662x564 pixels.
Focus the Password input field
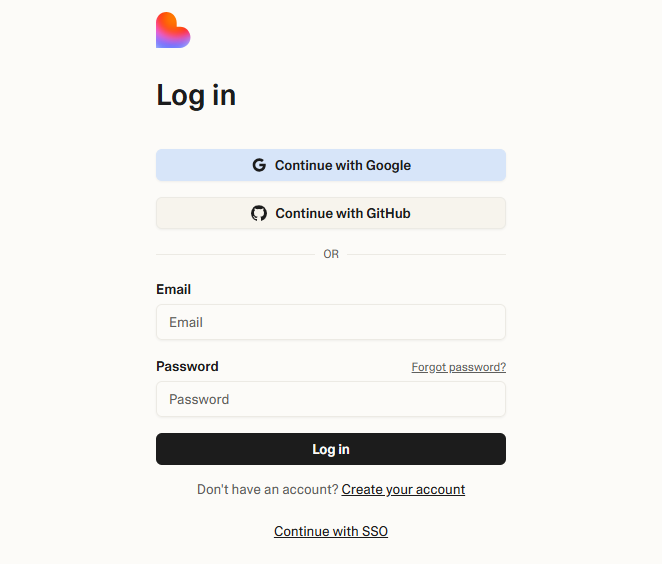pos(331,399)
